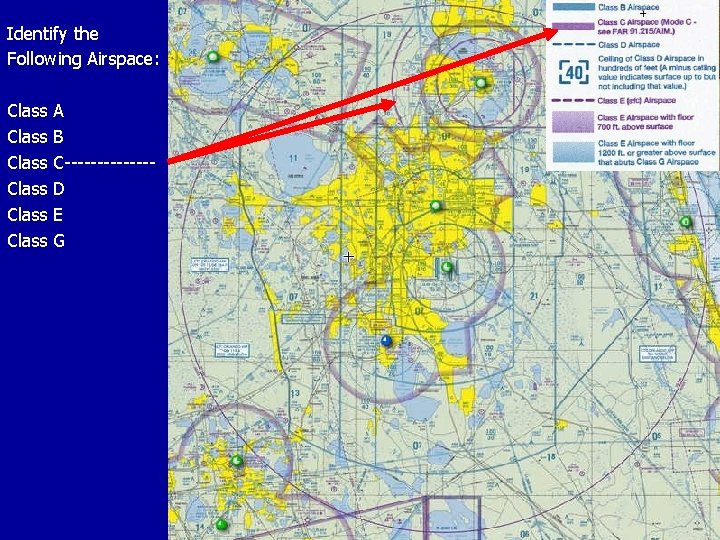Image resolution: width=720 pixels, height=540 pixels.
Task: Click green pin beside the number 14
Action: coord(222,524)
